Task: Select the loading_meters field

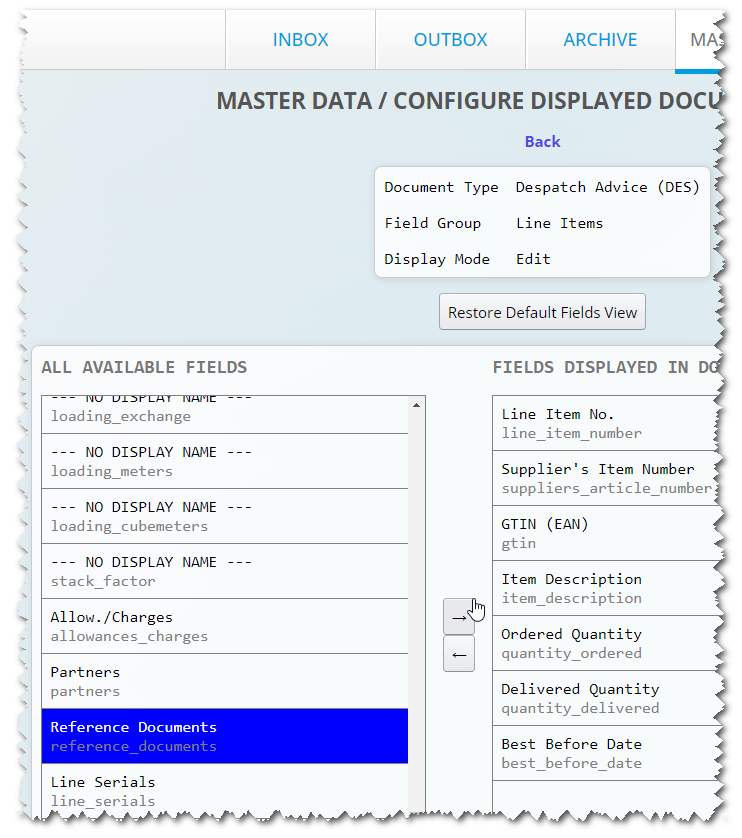Action: coord(225,461)
